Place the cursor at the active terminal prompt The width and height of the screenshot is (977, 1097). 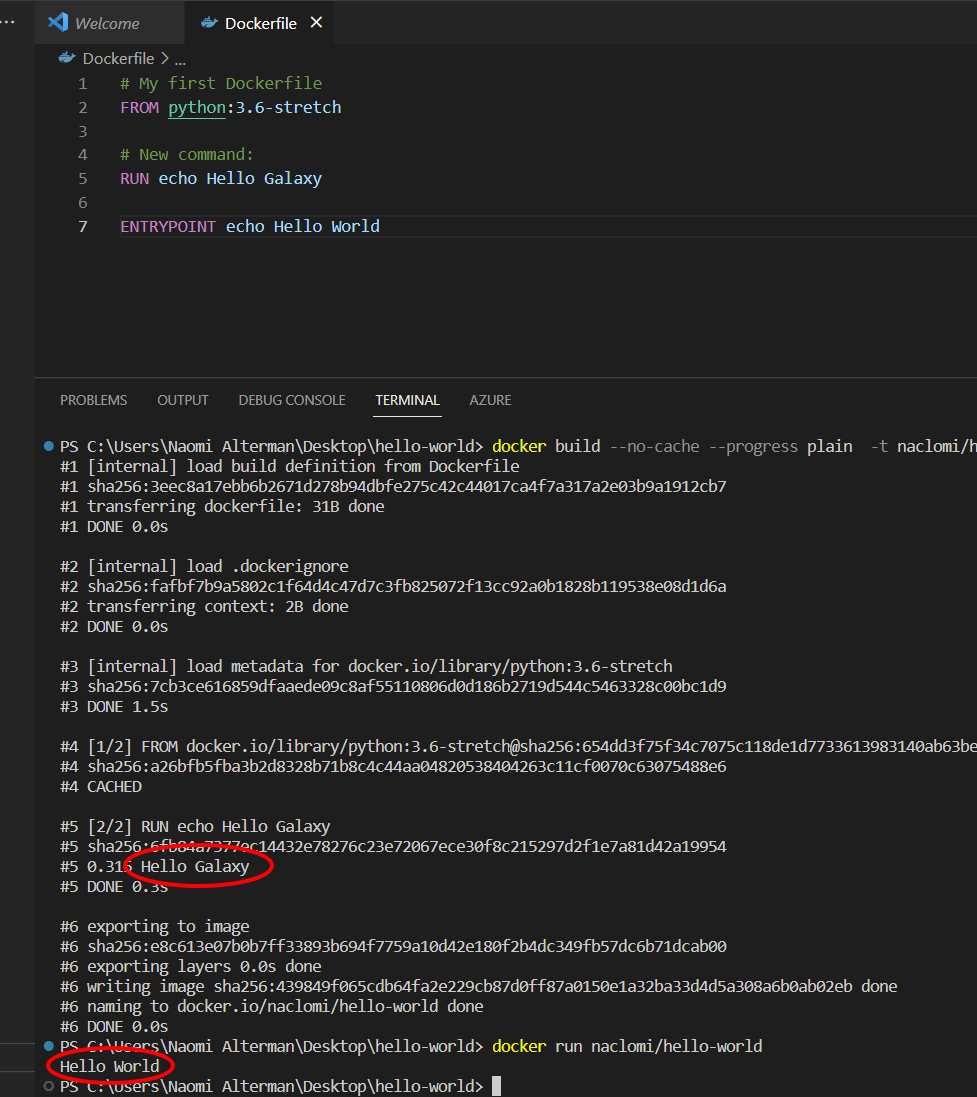coord(494,1086)
